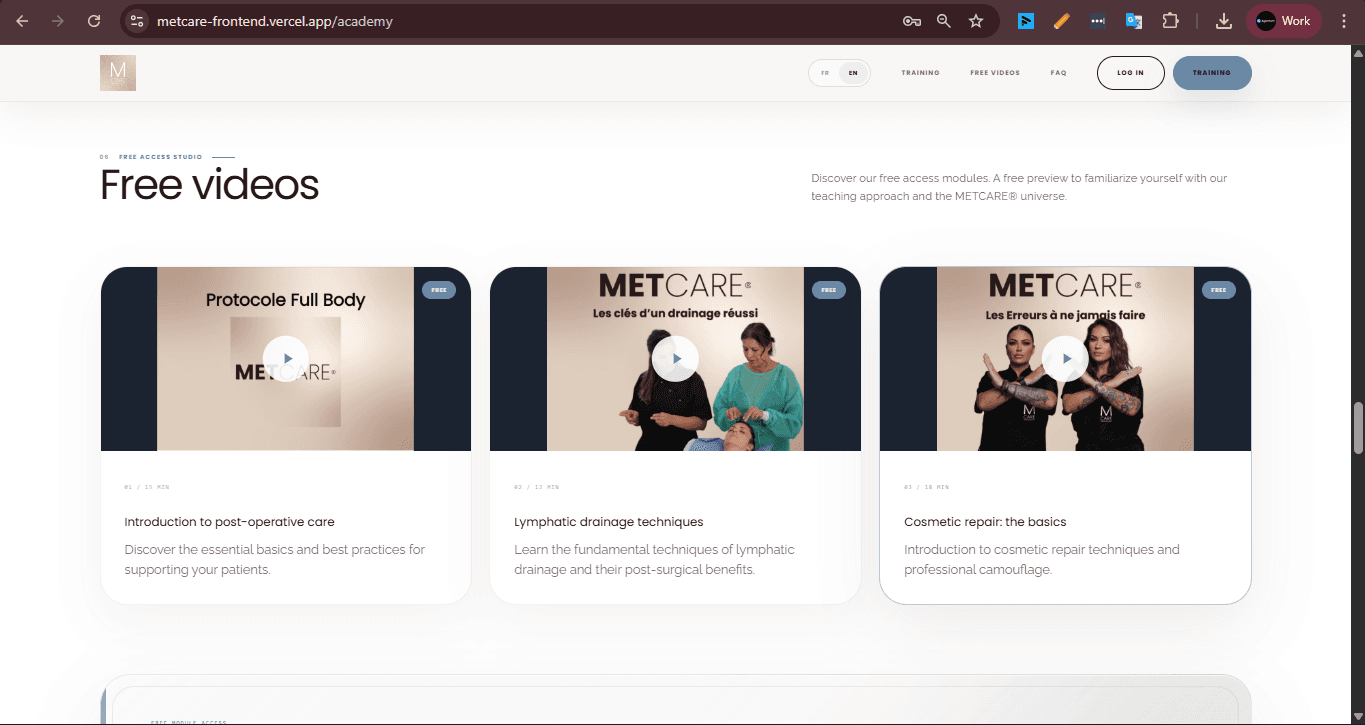Click the page vertical scrollbar thumb
Image resolution: width=1365 pixels, height=725 pixels.
pos(1357,428)
